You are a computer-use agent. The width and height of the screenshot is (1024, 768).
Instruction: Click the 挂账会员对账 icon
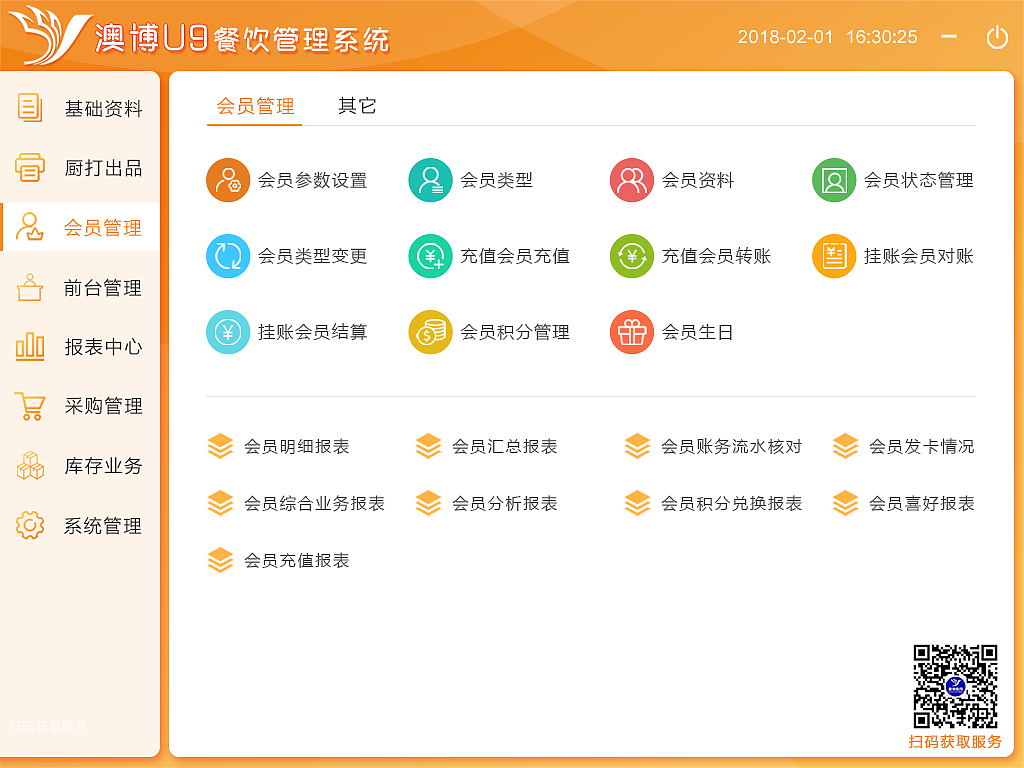point(833,256)
